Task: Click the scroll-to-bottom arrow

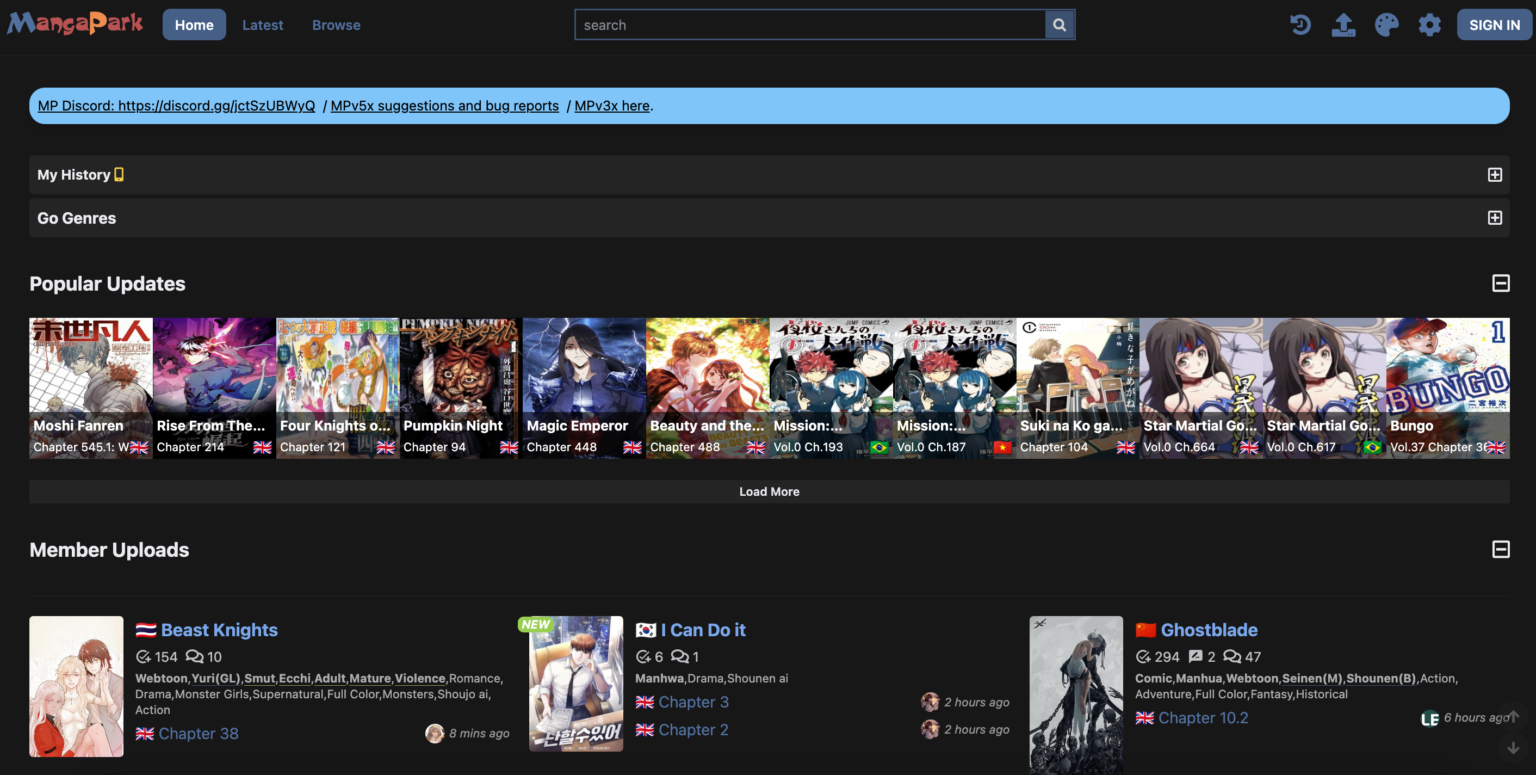Action: [x=1513, y=747]
